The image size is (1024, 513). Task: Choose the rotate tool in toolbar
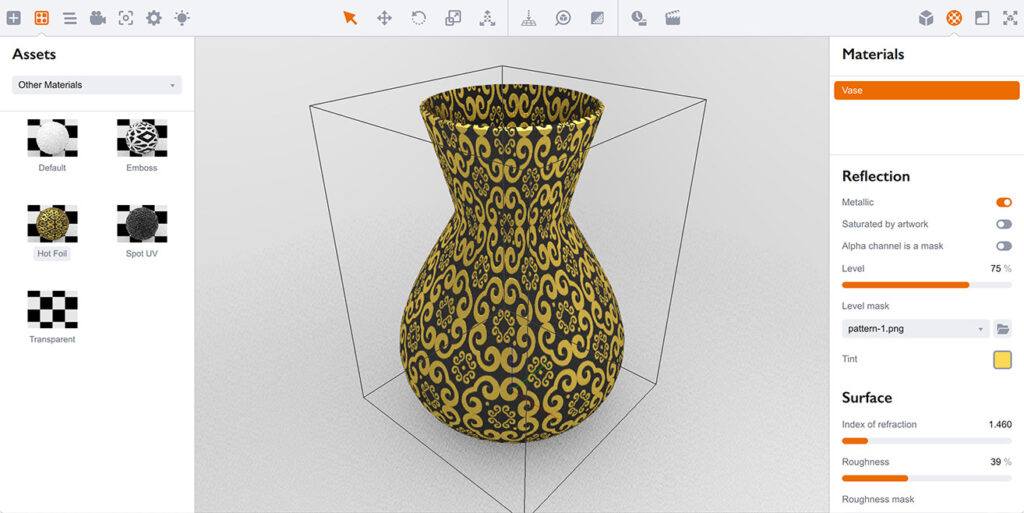(419, 18)
